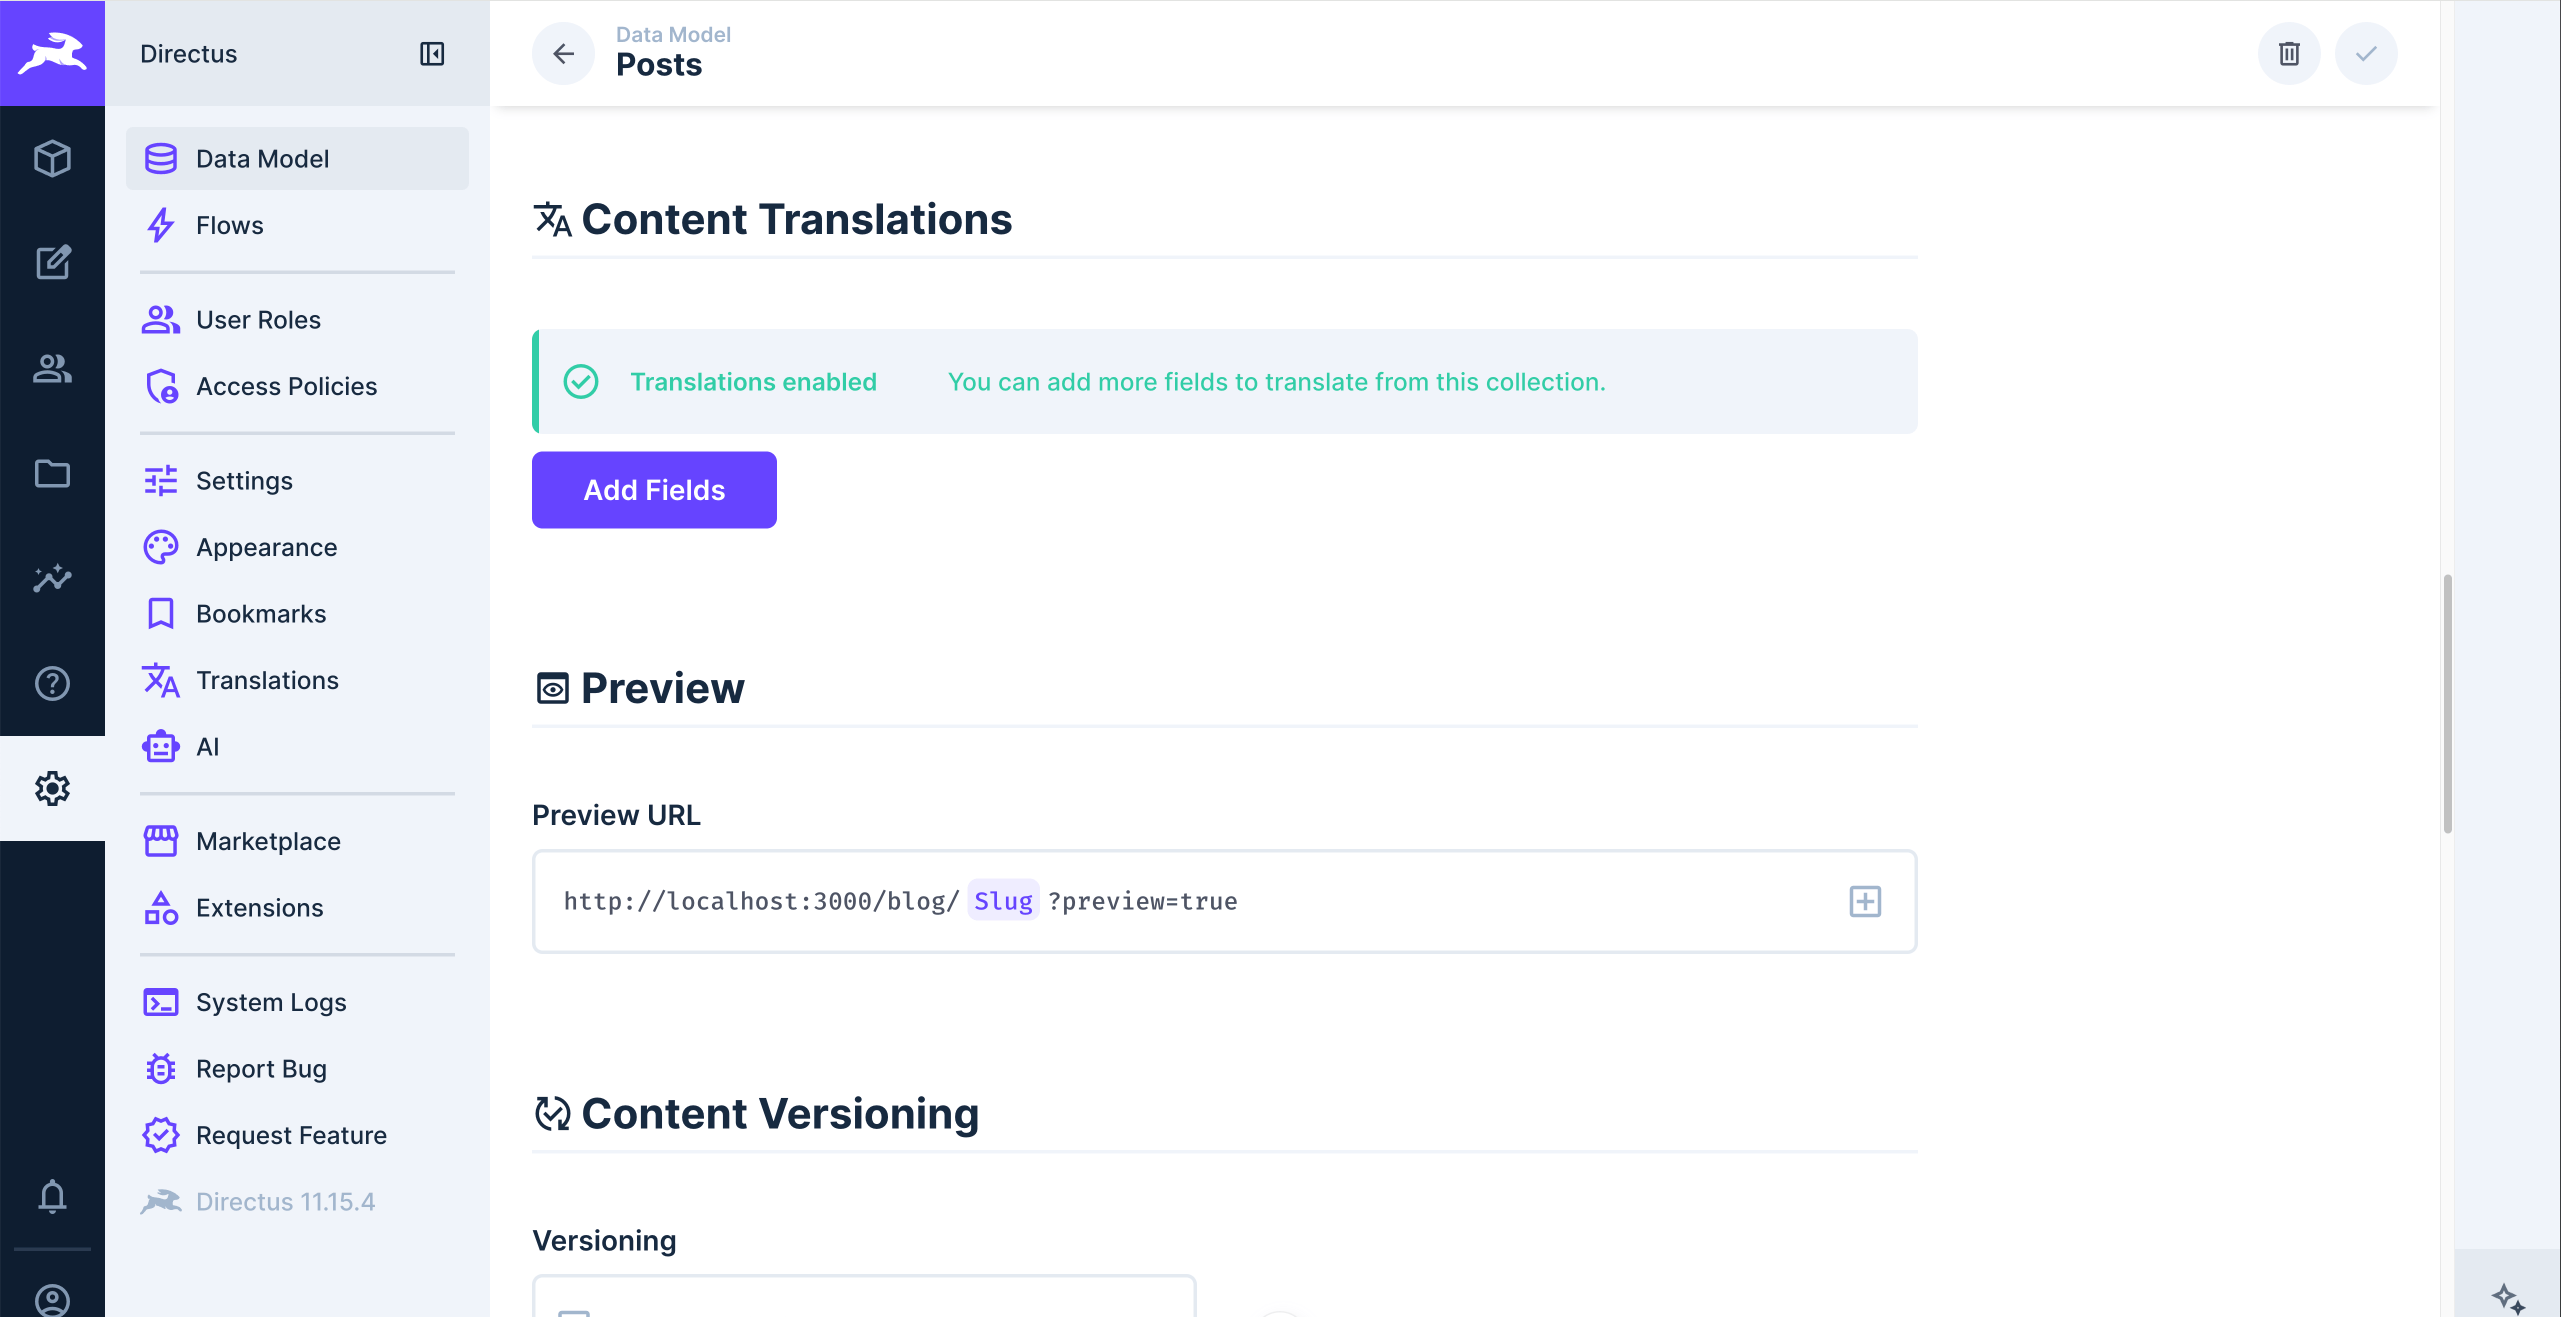
Task: Open the Insights module
Action: pyautogui.click(x=52, y=579)
